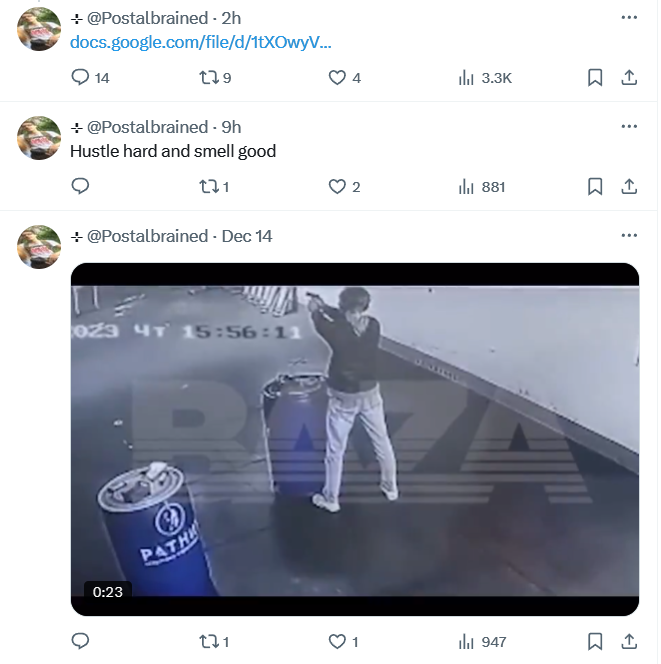This screenshot has height=664, width=661.
Task: Reply to 'Hustle hard and smell good' tweet
Action: click(80, 186)
